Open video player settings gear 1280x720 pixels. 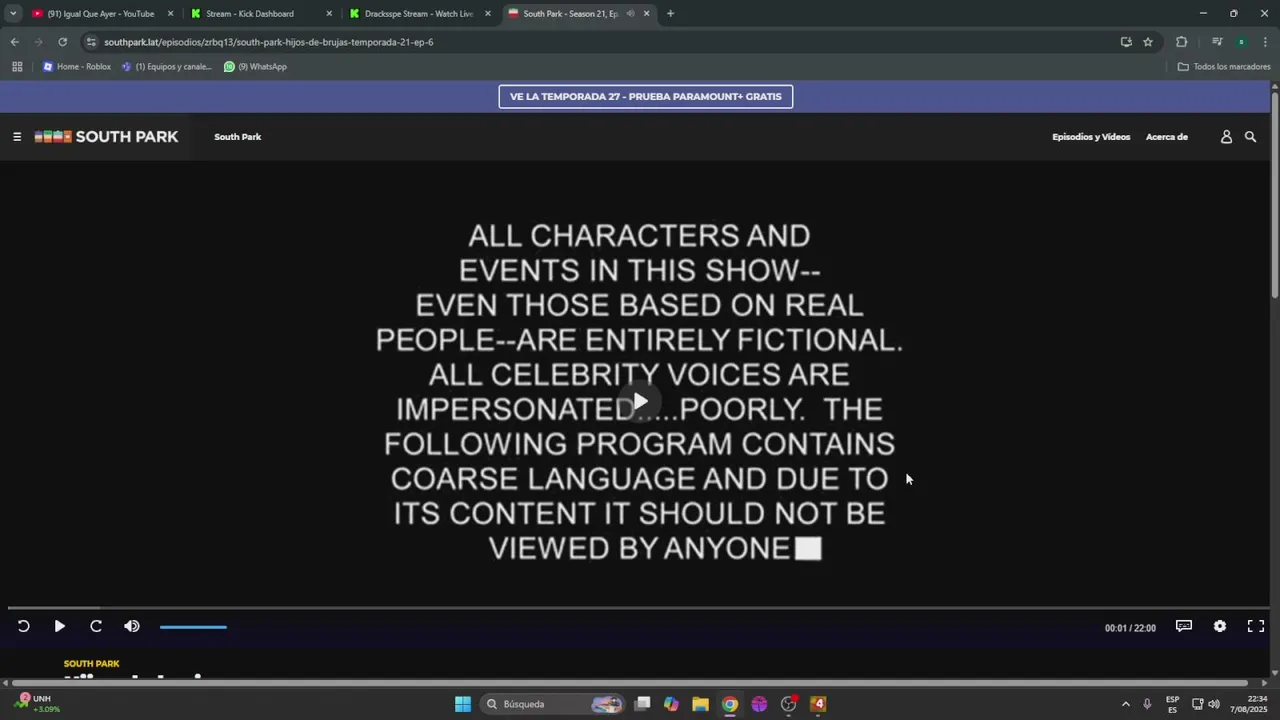pos(1220,626)
